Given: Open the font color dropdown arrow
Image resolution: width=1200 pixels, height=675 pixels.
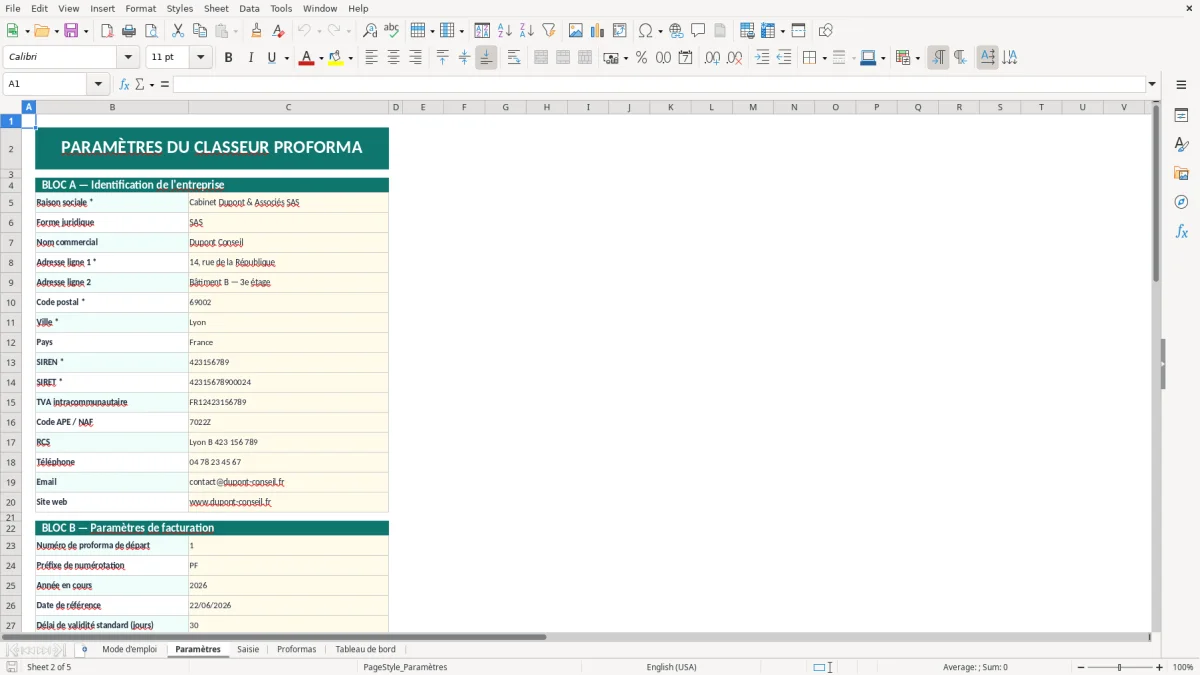Looking at the screenshot, I should pos(320,58).
